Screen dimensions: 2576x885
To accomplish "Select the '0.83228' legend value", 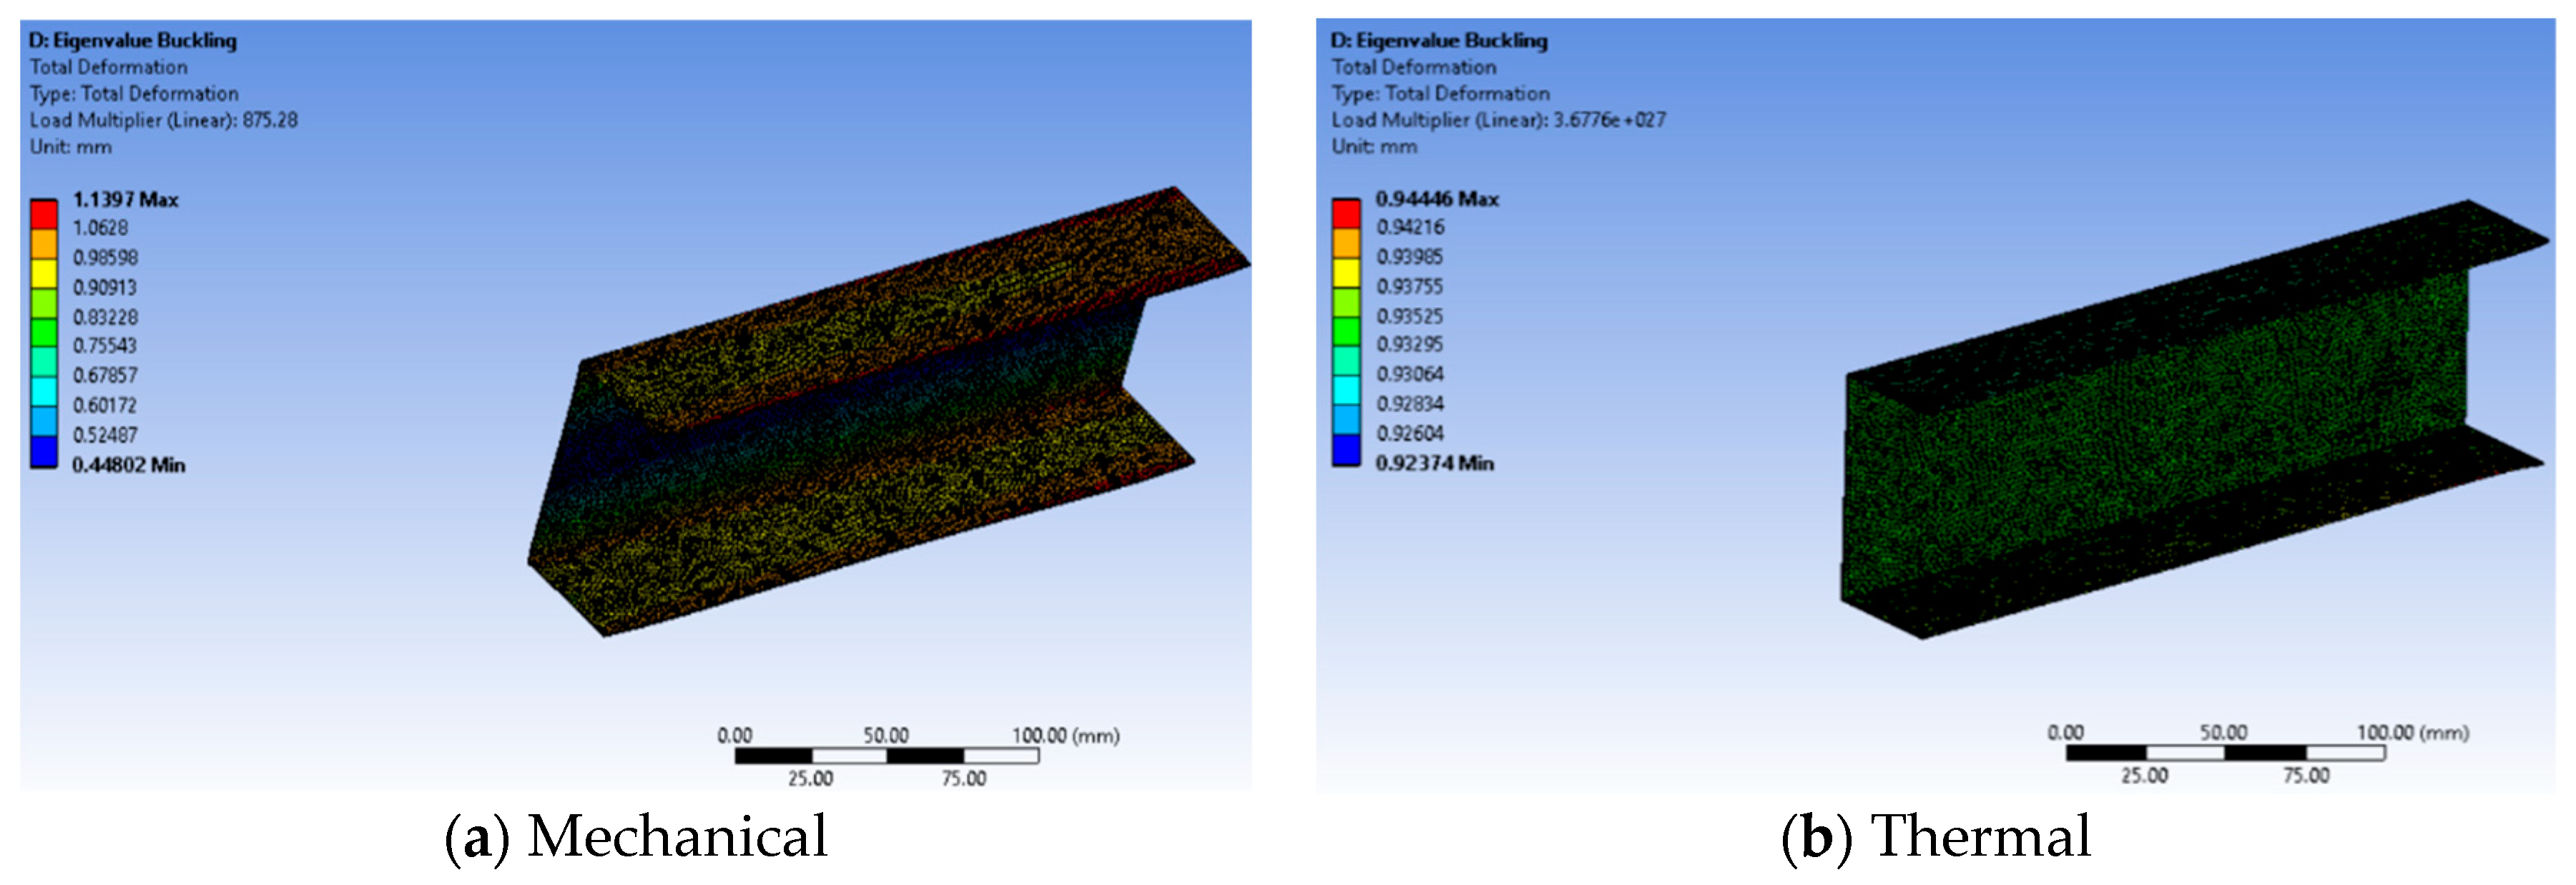I will point(105,318).
